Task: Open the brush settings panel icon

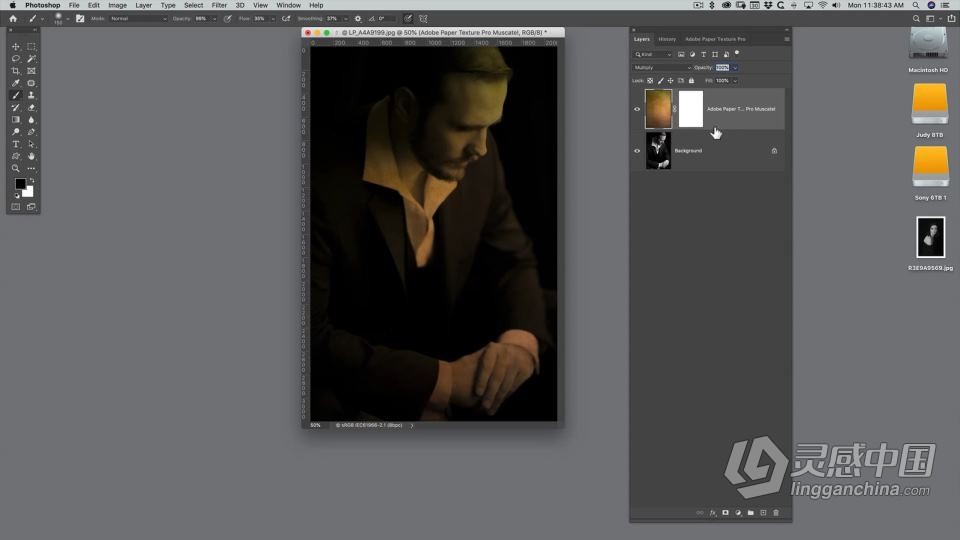Action: pos(80,19)
